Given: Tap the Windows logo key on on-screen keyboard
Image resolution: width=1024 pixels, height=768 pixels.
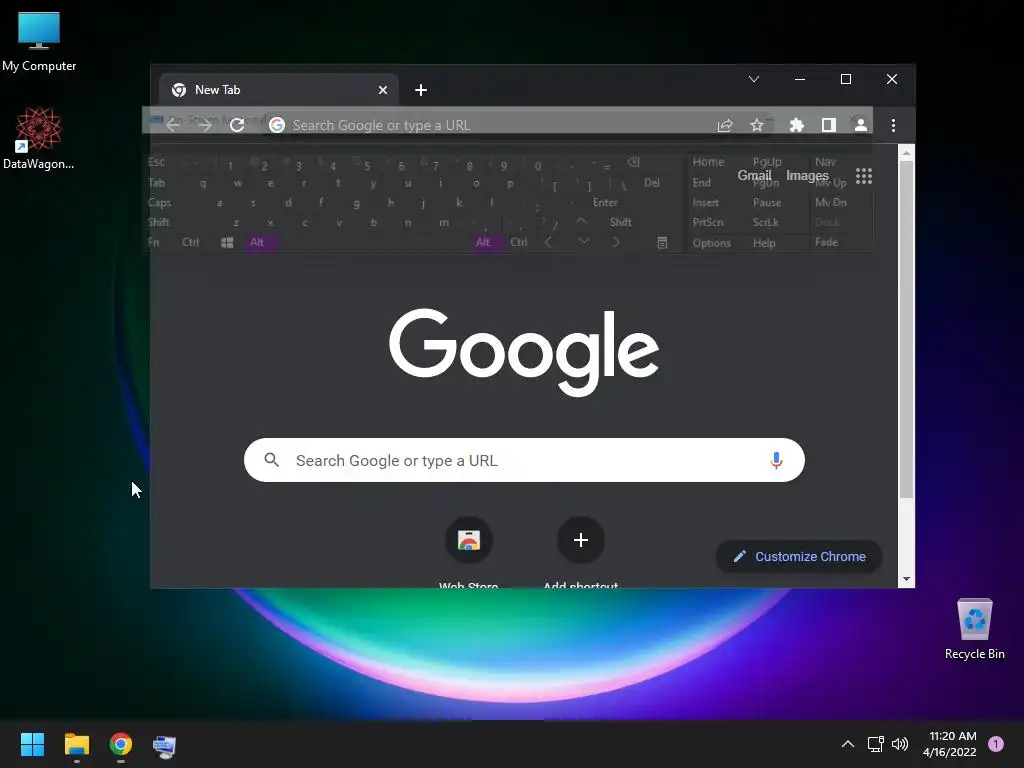Looking at the screenshot, I should 227,242.
